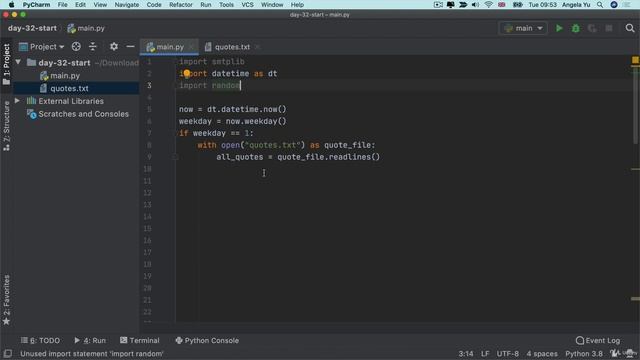Image resolution: width=640 pixels, height=360 pixels.
Task: Open the 4: Run tool window
Action: click(x=90, y=340)
